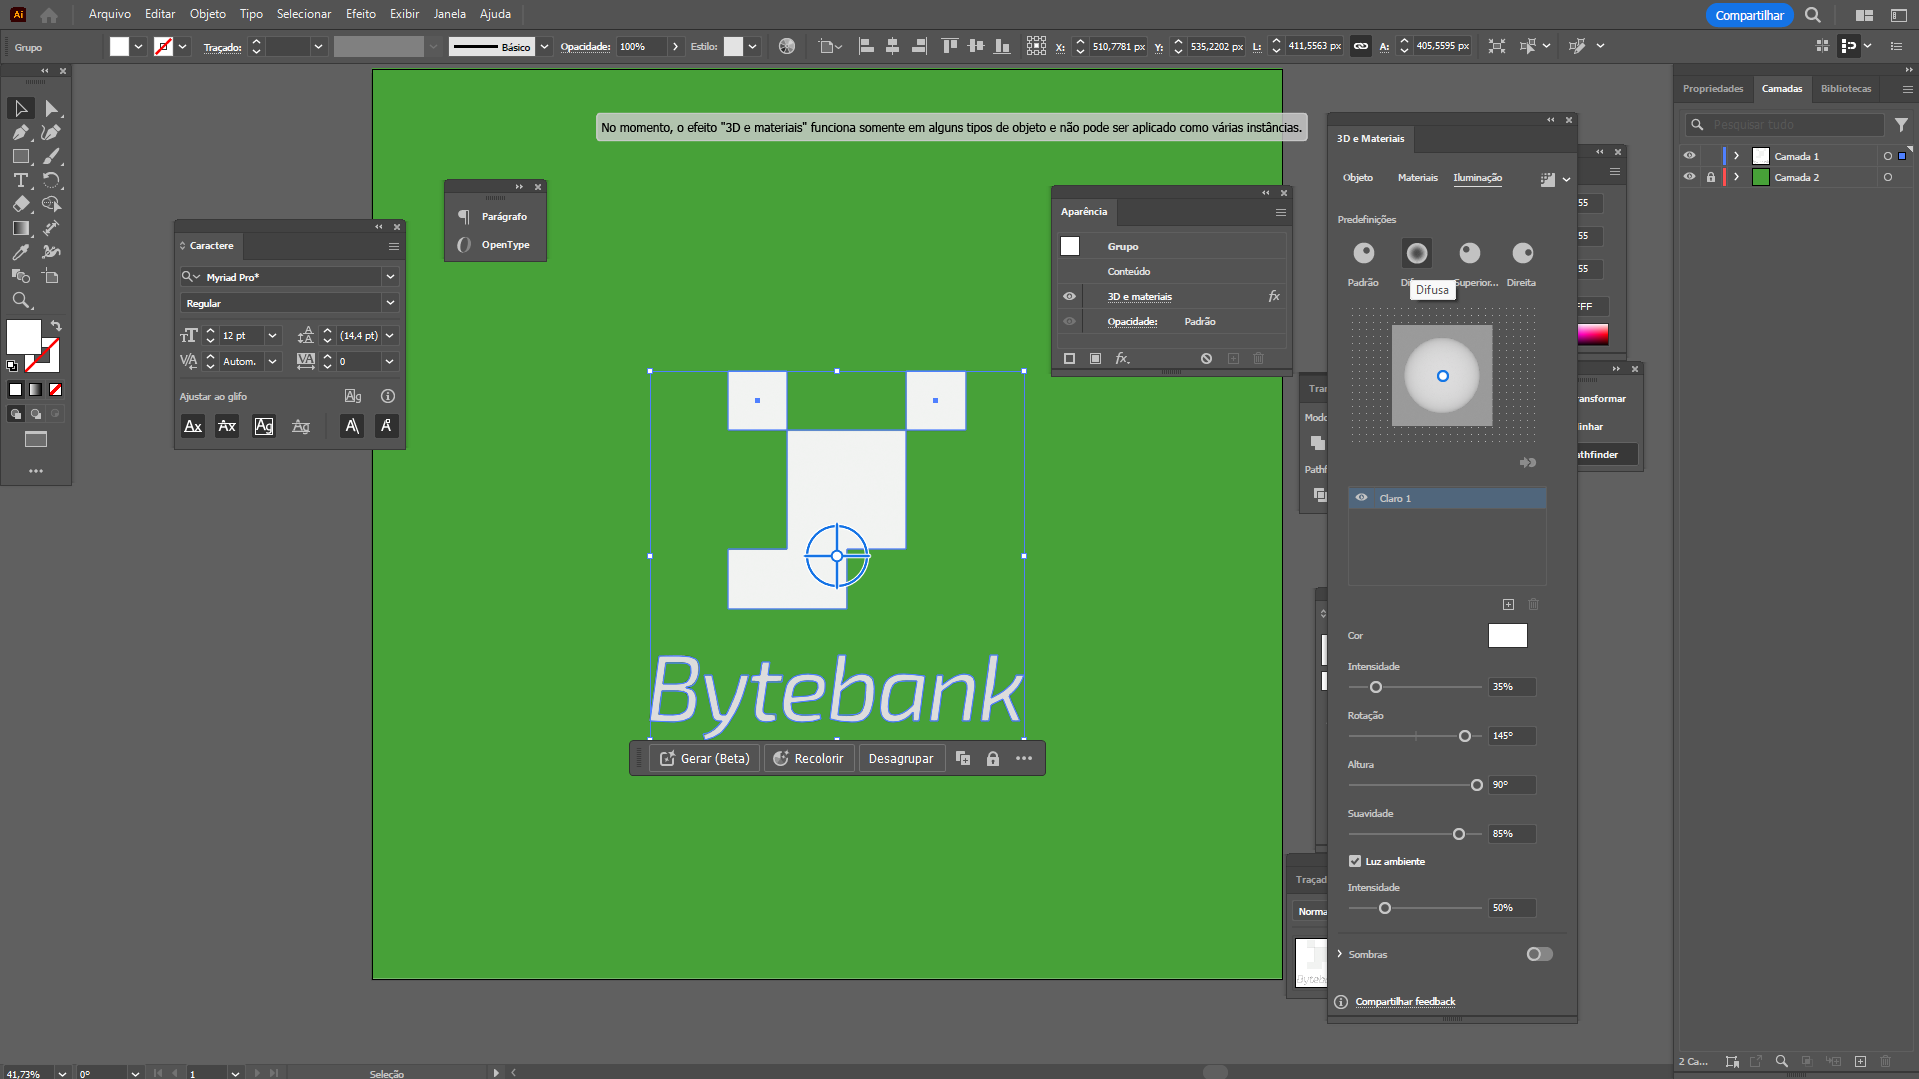Select the Rectangle tool
This screenshot has height=1079, width=1919.
pos(21,156)
